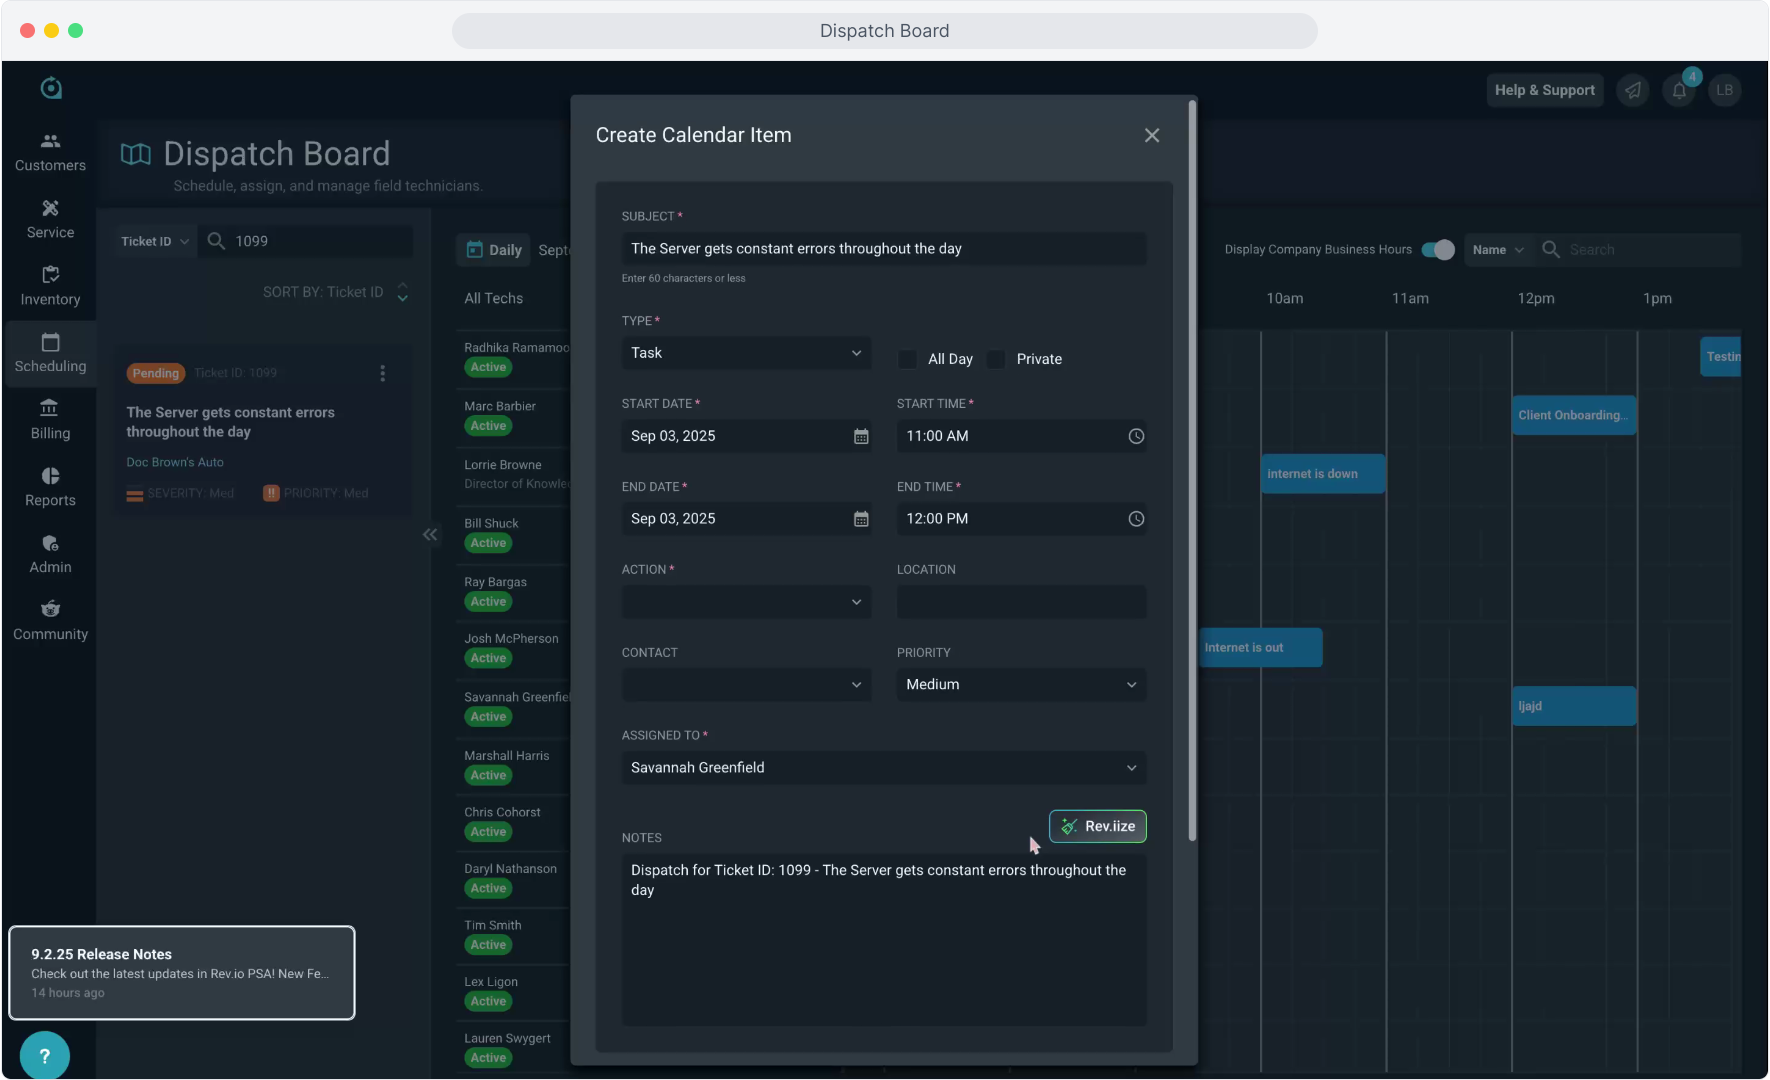Click the three-dot menu on ticket 1099
This screenshot has height=1080, width=1770.
[x=382, y=373]
